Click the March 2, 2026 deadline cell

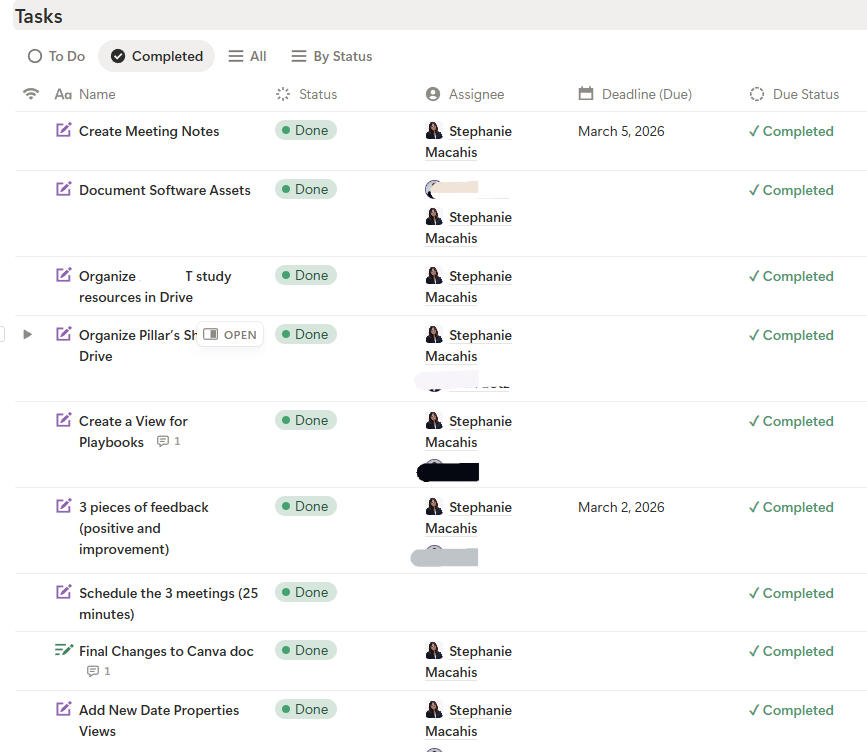click(621, 507)
